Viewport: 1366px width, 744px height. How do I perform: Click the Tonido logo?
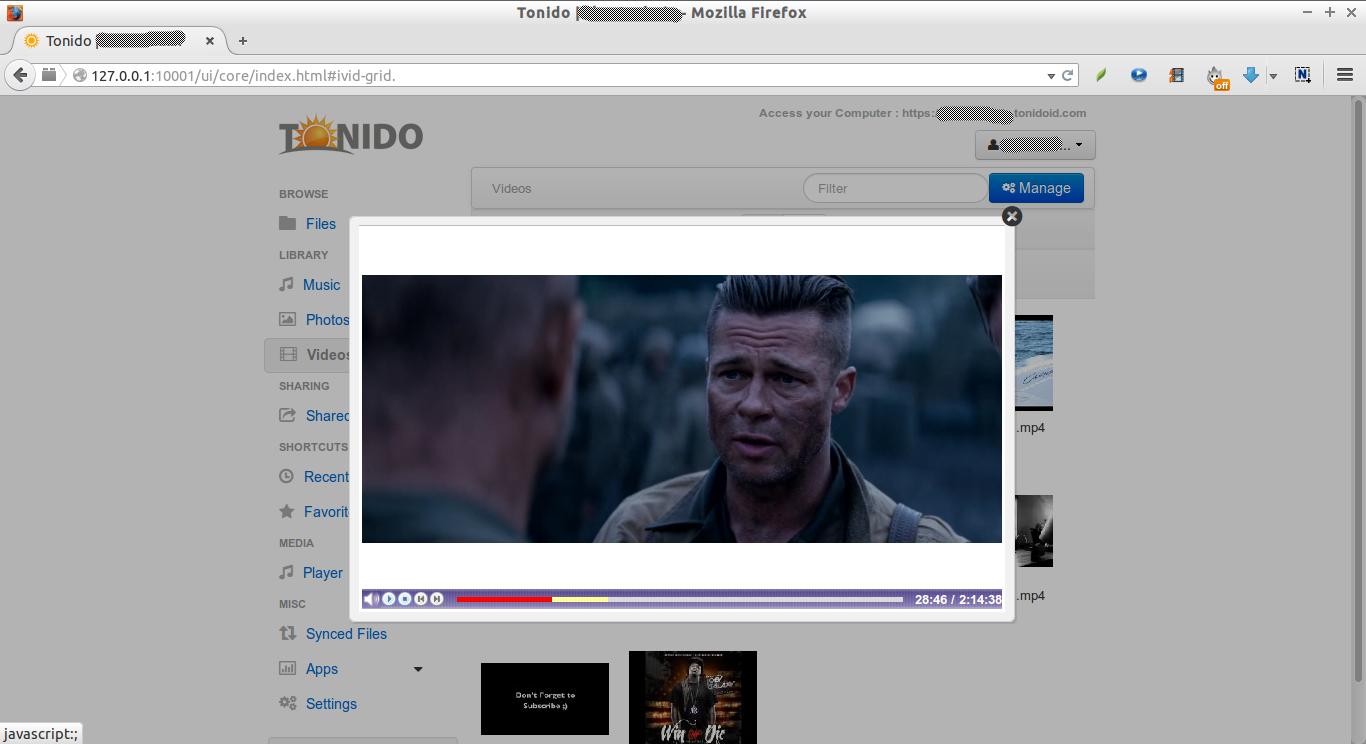coord(350,136)
